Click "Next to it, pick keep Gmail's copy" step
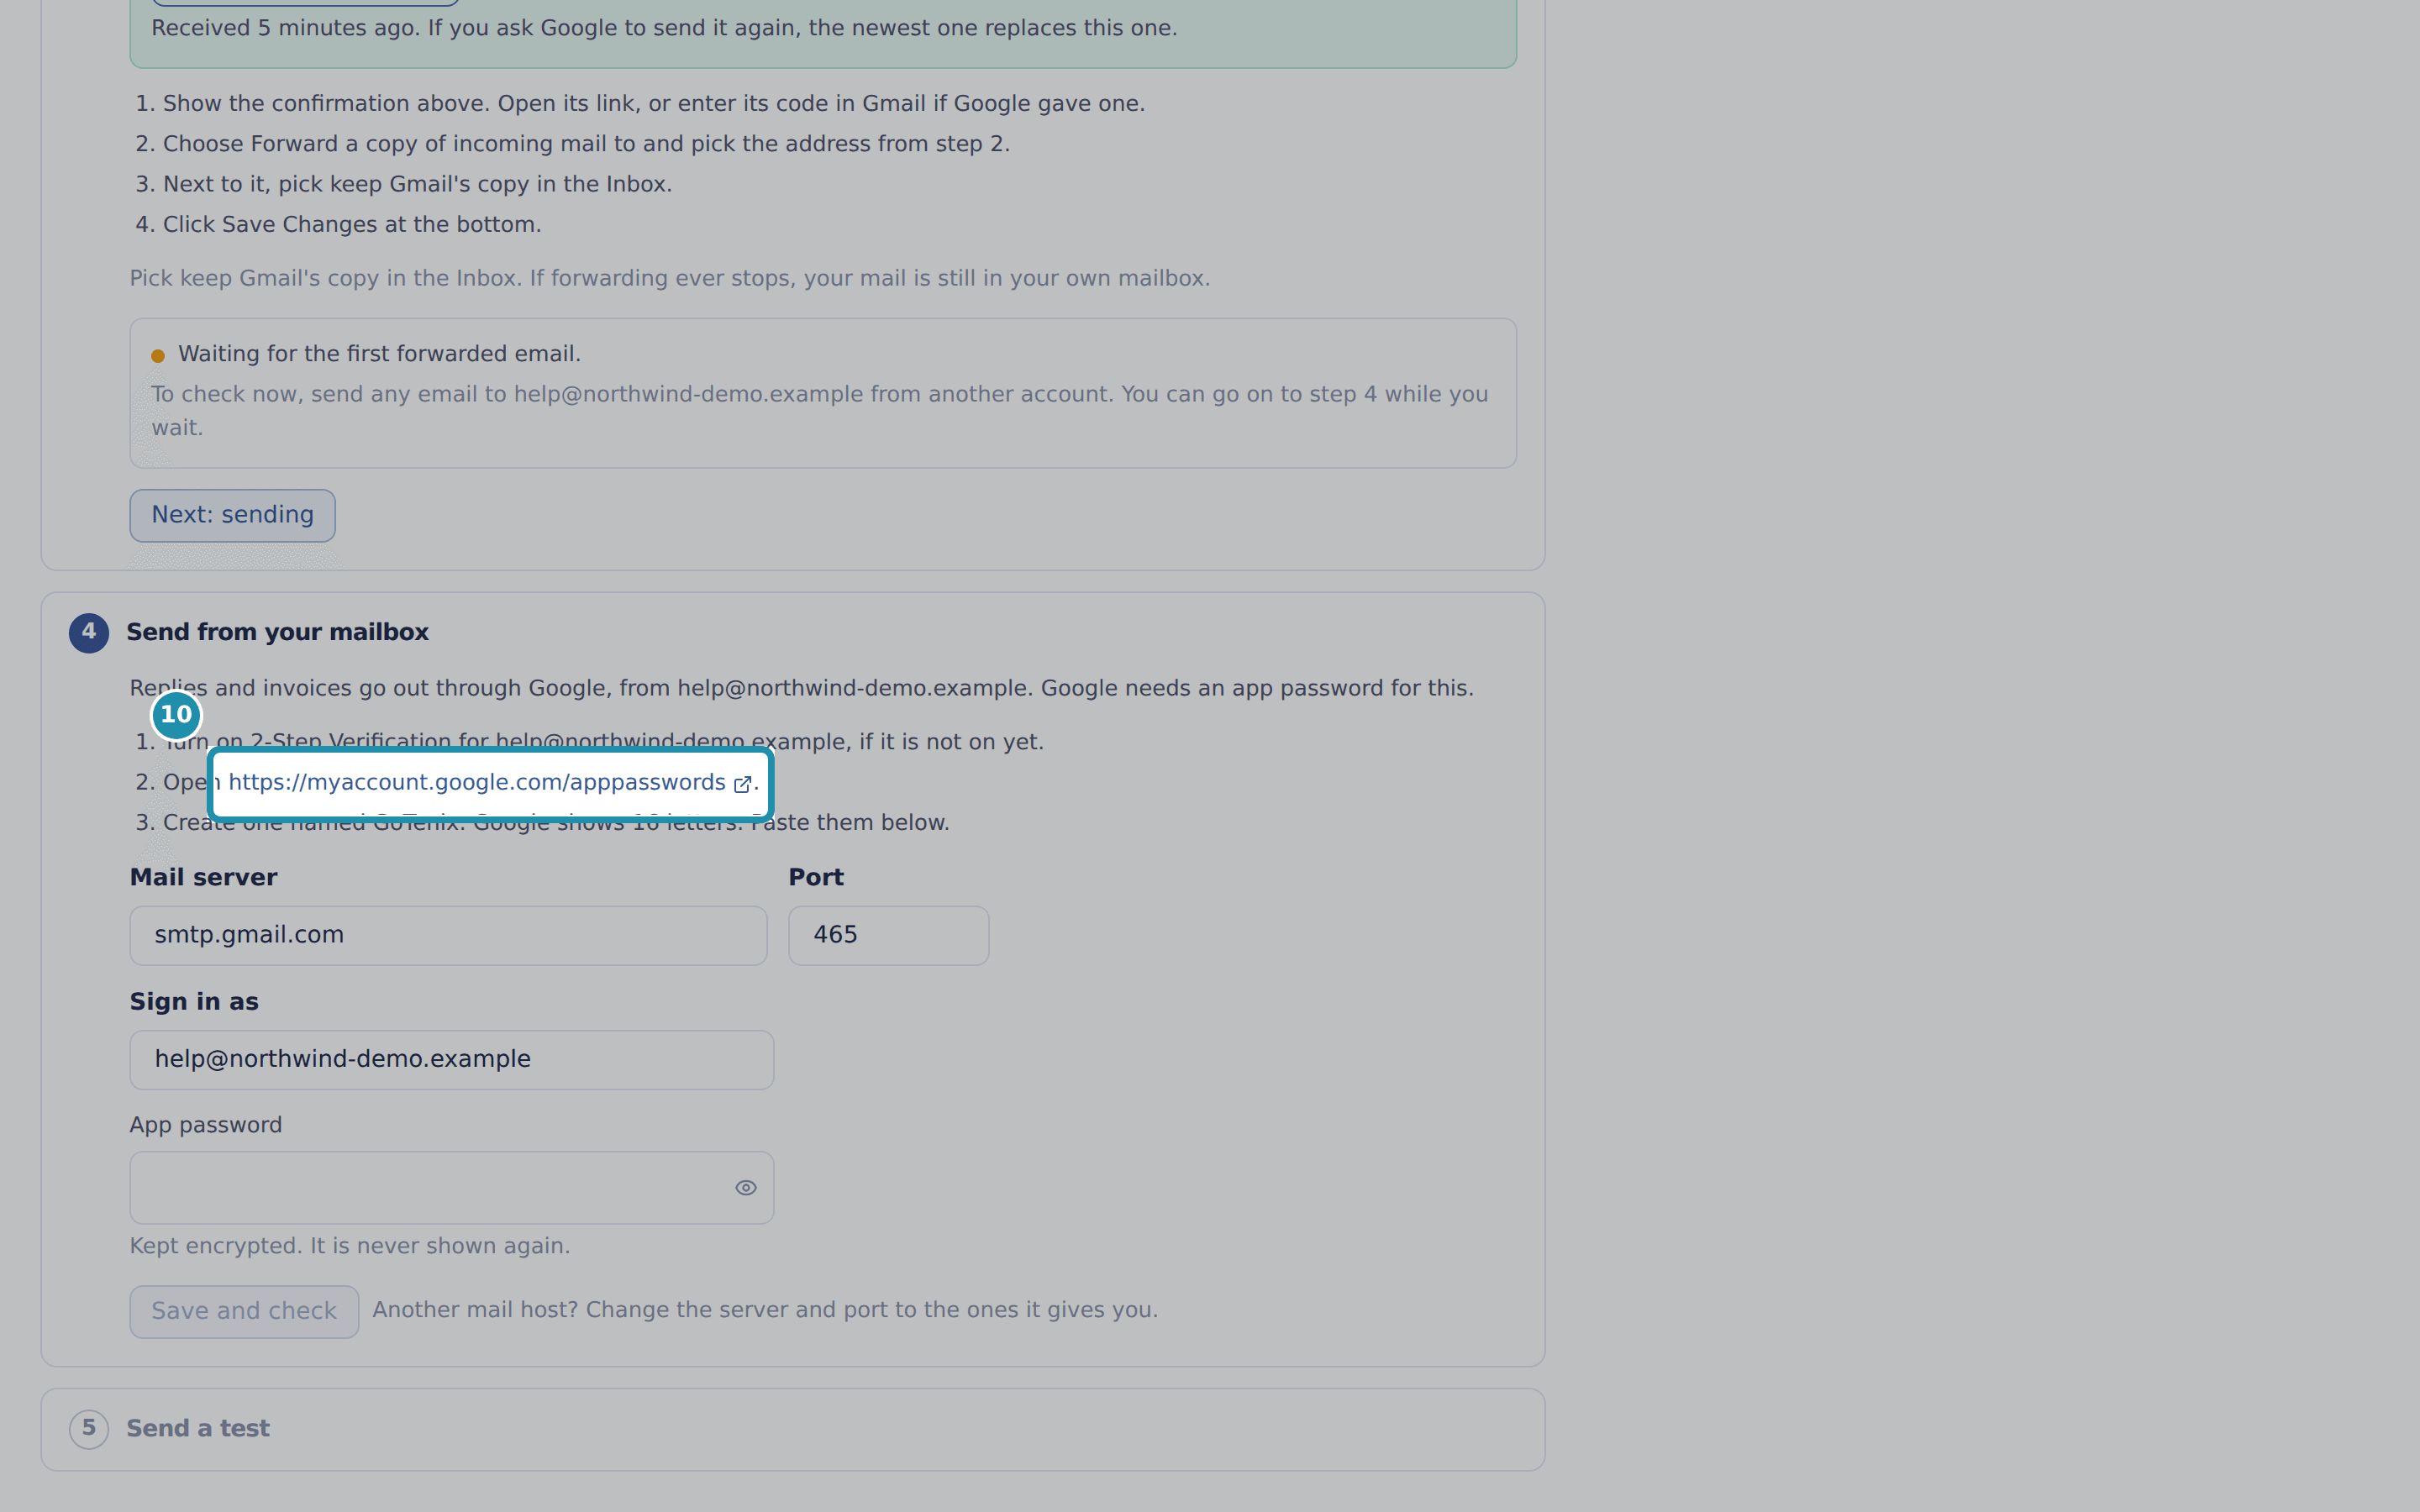 click(x=417, y=184)
